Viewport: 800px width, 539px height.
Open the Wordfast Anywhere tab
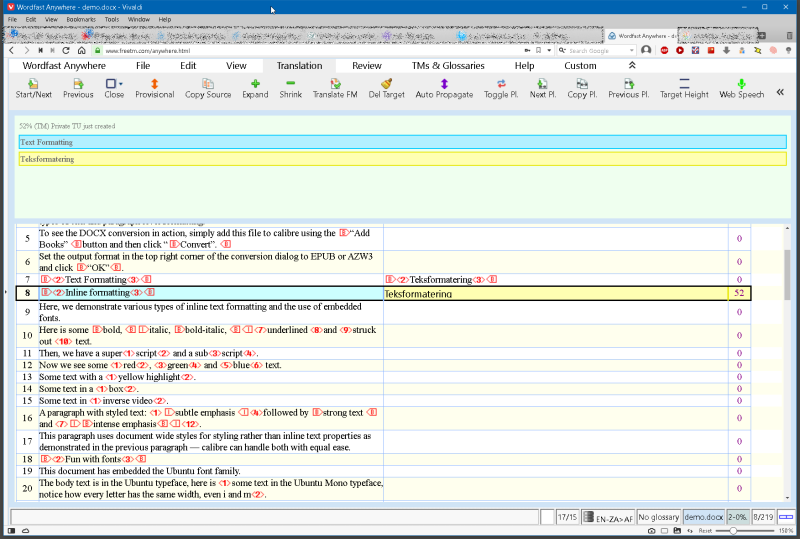[64, 65]
